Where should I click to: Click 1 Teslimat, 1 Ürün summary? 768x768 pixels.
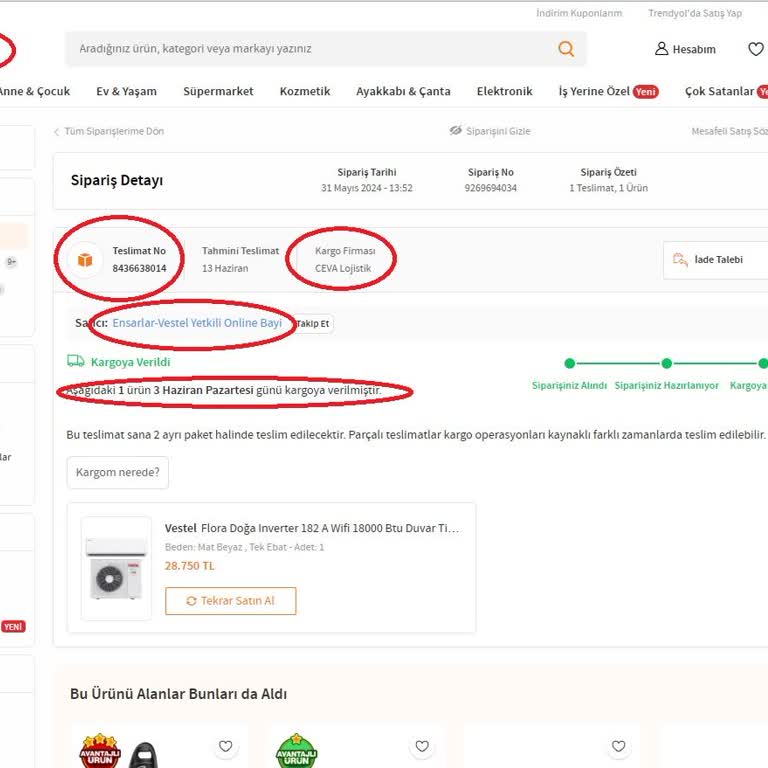click(x=608, y=188)
